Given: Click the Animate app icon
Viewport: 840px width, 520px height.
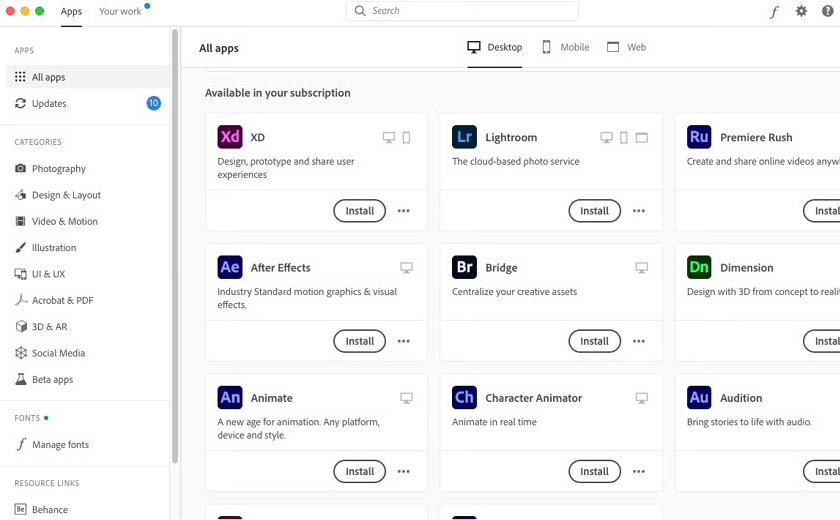Looking at the screenshot, I should tap(230, 397).
